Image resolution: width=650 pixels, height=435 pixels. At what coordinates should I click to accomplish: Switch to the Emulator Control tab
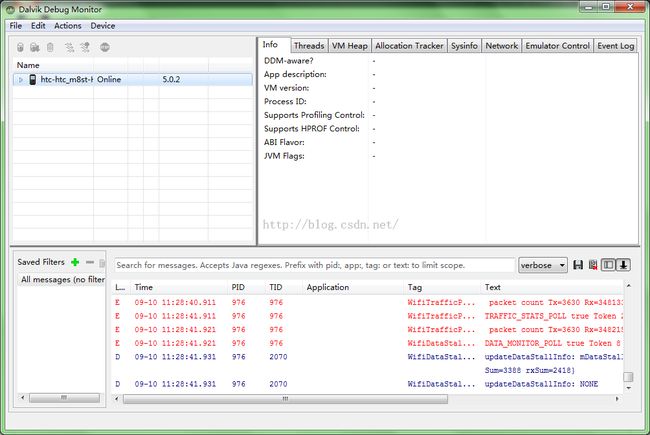[558, 46]
